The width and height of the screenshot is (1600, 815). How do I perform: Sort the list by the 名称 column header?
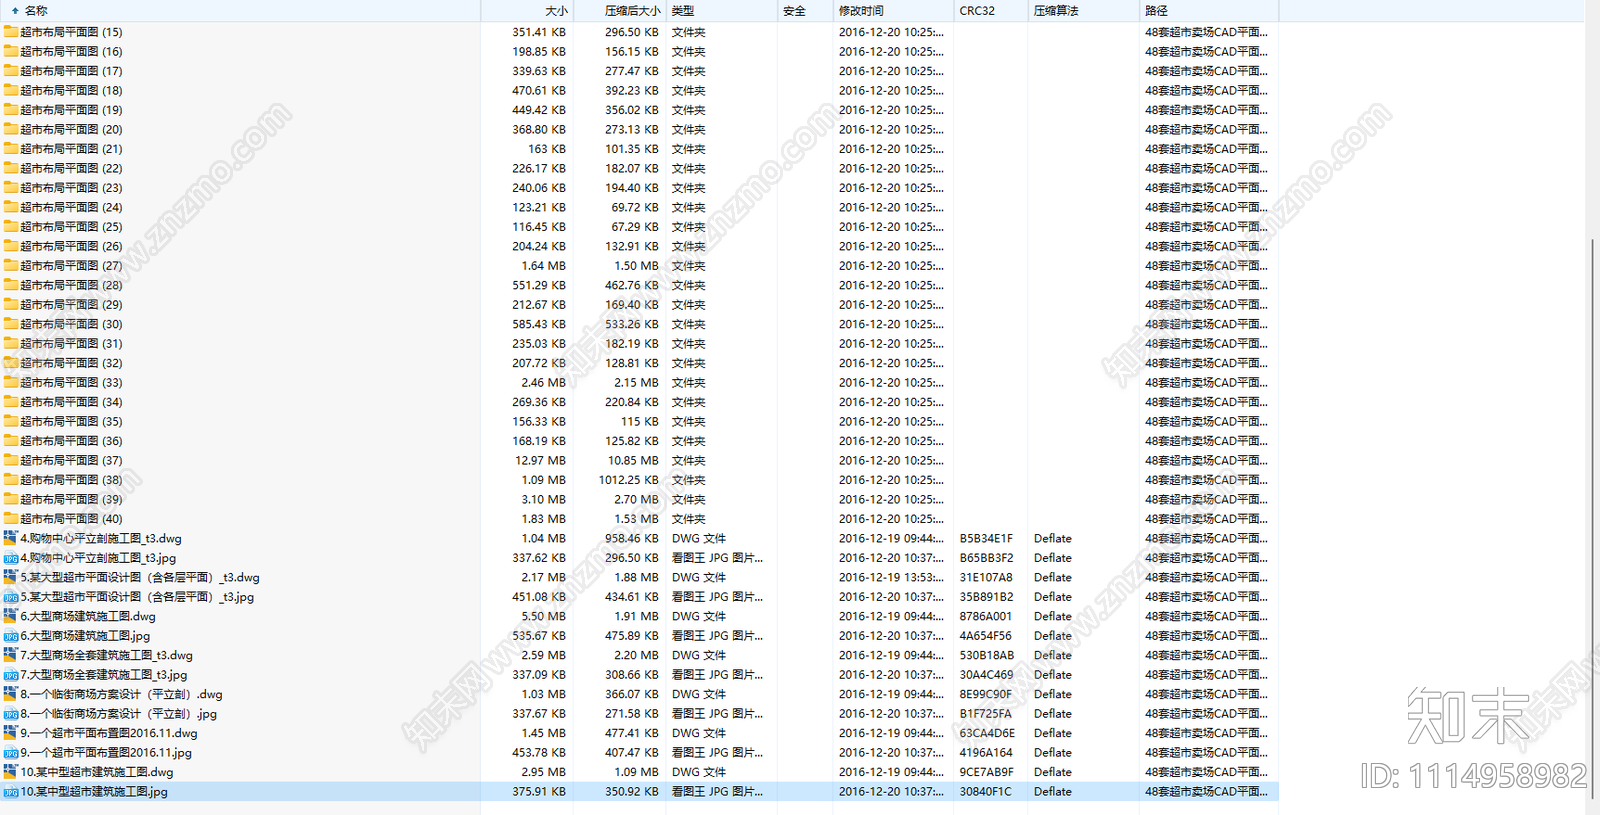click(240, 11)
